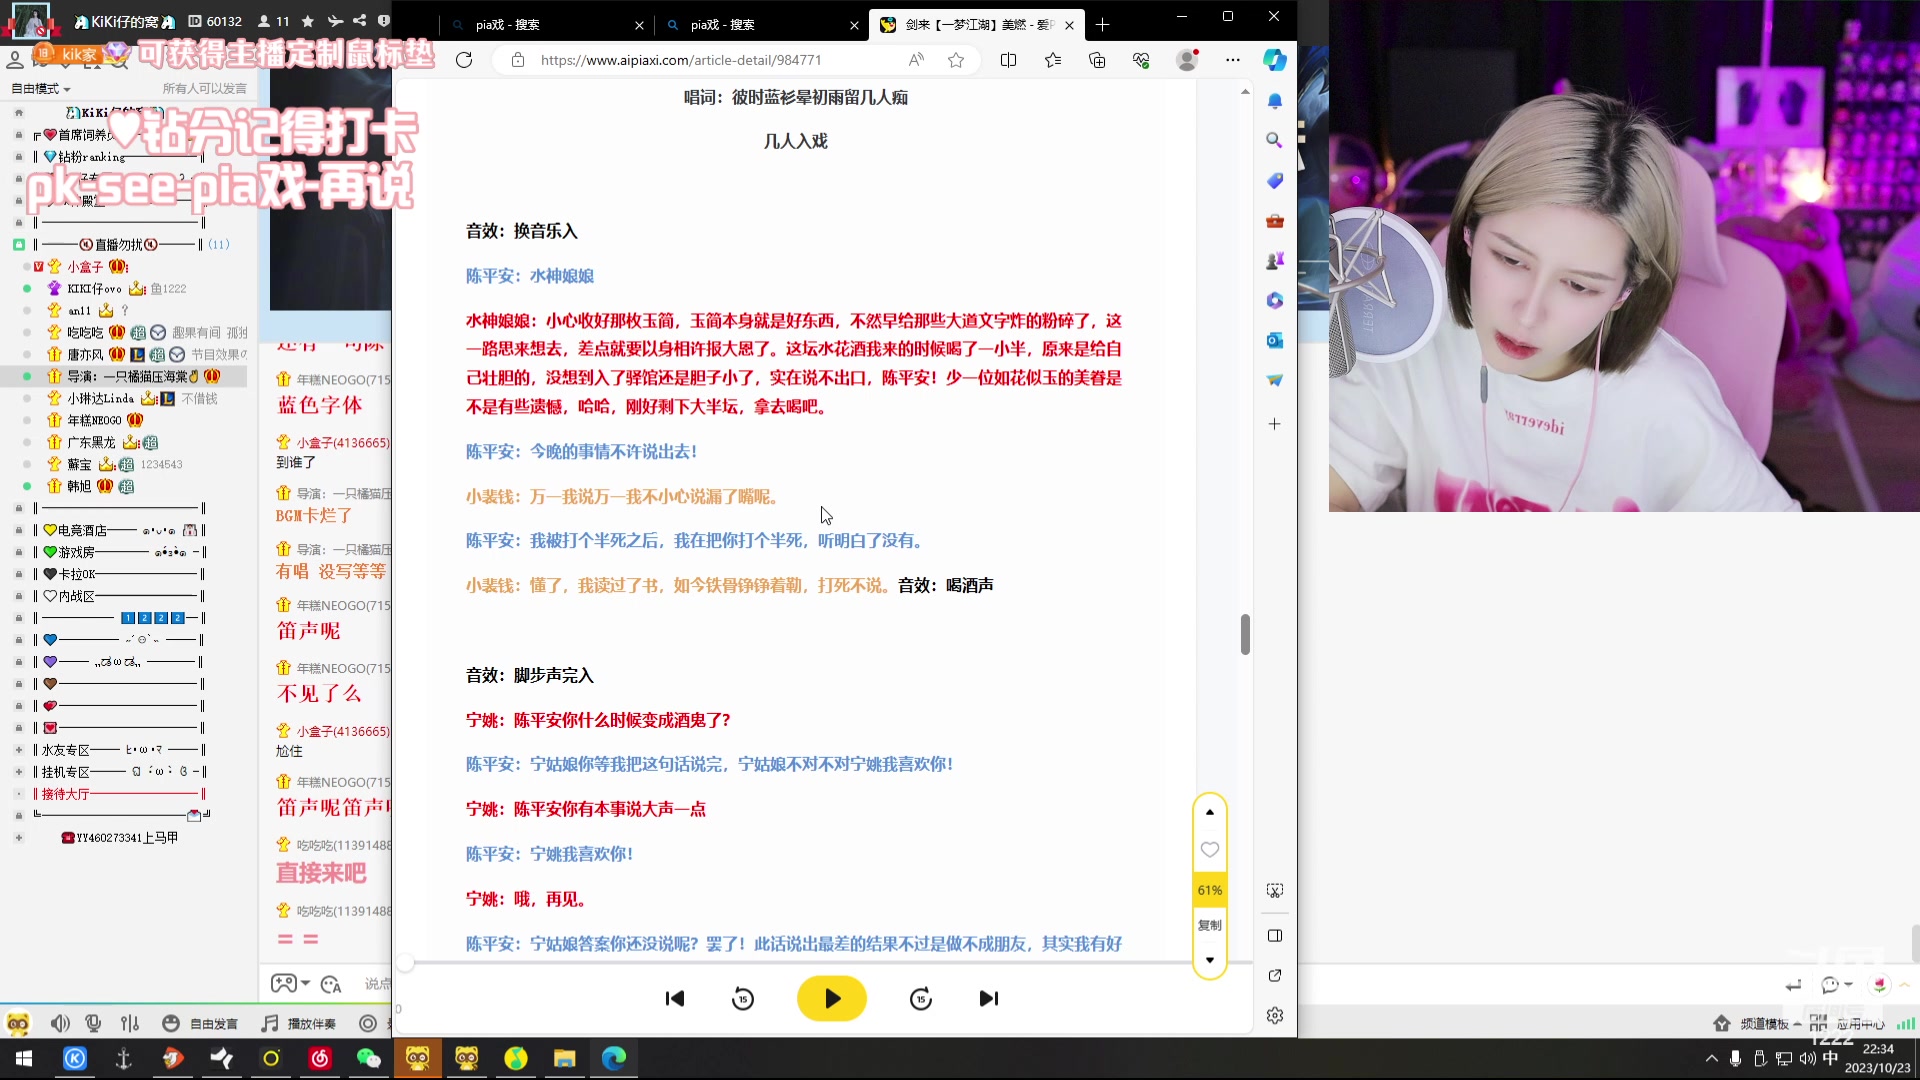Open Outlook in Edge sidebar
This screenshot has width=1920, height=1080.
click(1274, 340)
